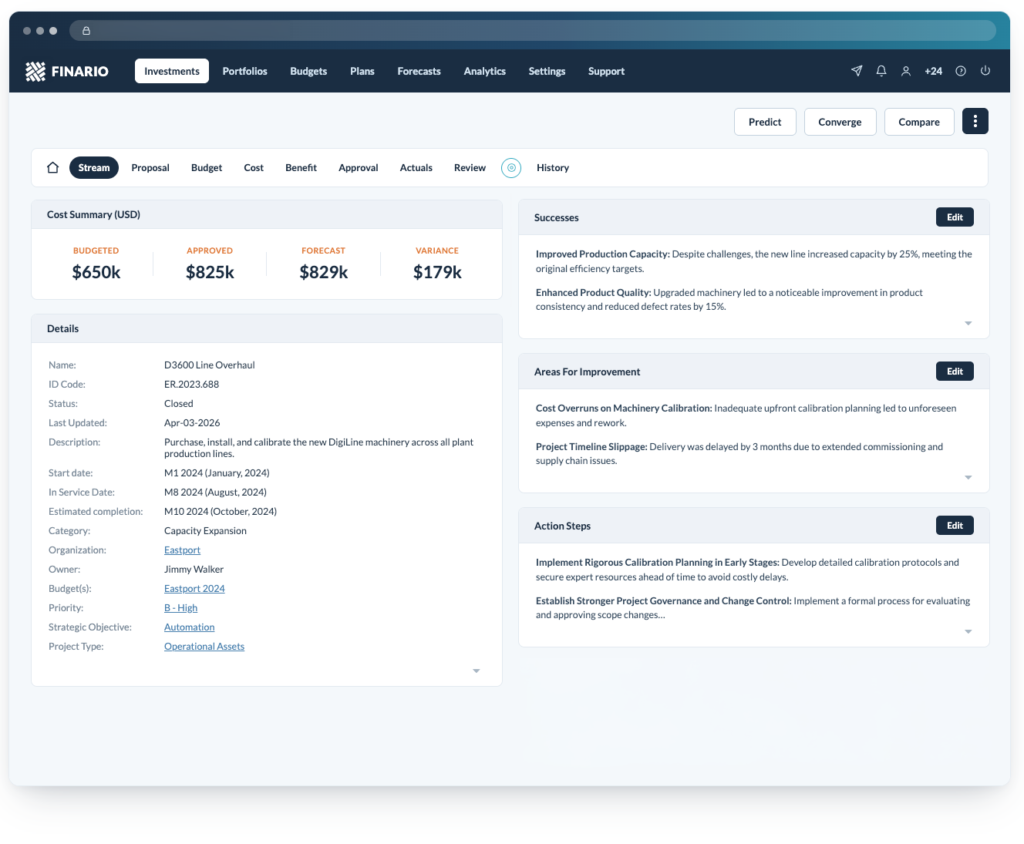
Task: Click the Predict button
Action: point(765,122)
